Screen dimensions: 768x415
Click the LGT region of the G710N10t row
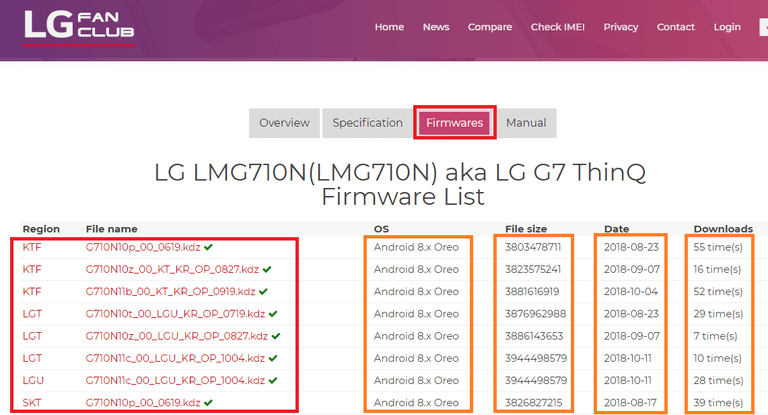point(32,314)
